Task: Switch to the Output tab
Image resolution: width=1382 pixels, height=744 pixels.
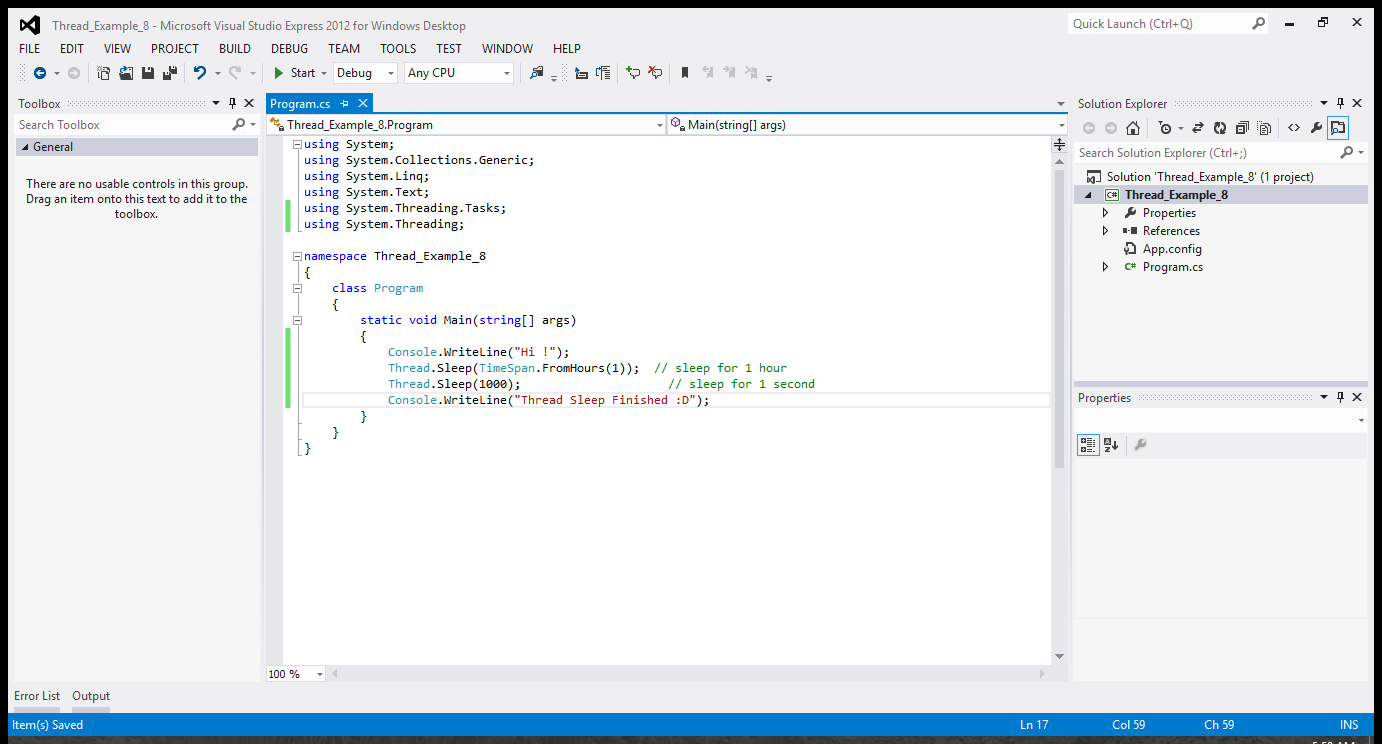Action: (x=91, y=696)
